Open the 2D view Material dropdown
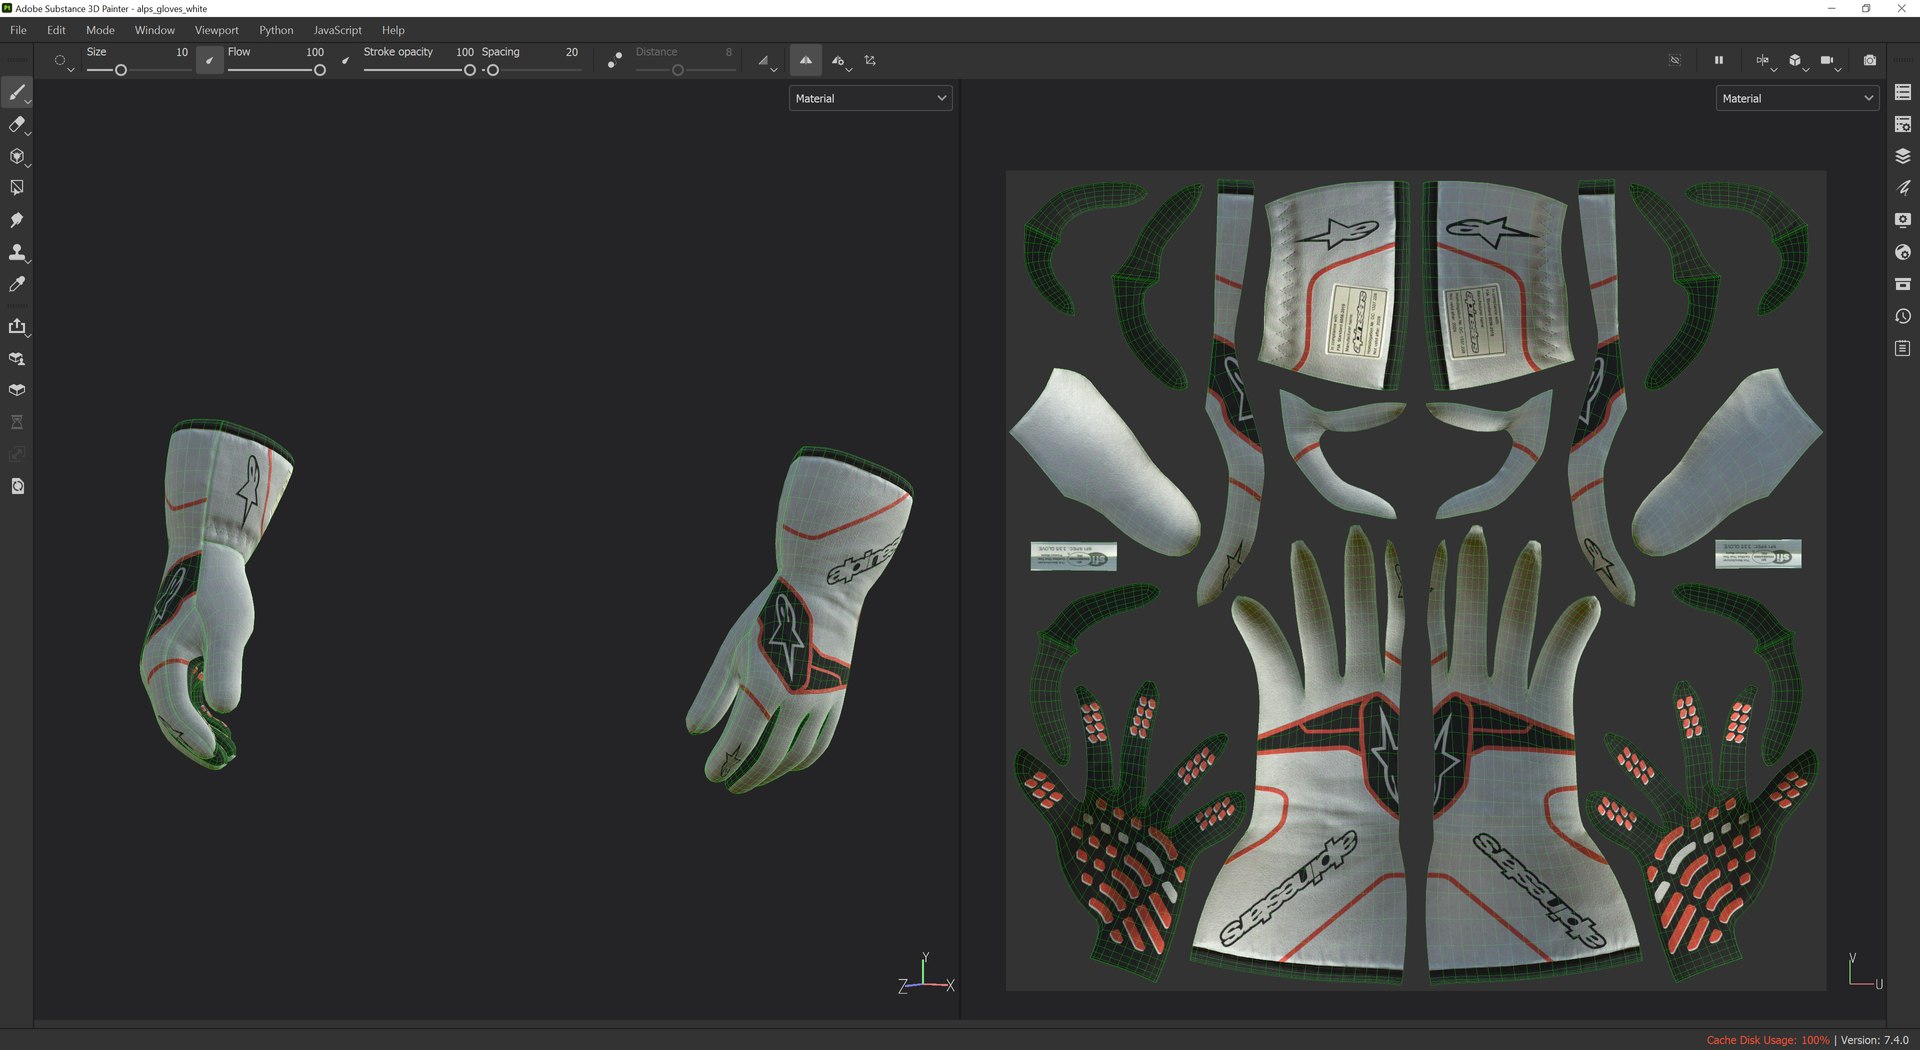The width and height of the screenshot is (1920, 1050). click(1796, 98)
